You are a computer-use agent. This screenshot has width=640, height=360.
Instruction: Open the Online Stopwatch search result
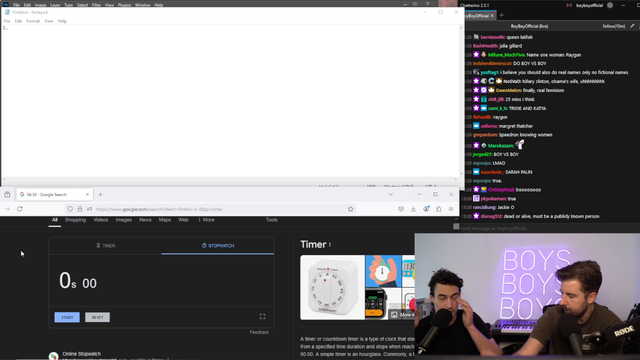(82, 354)
